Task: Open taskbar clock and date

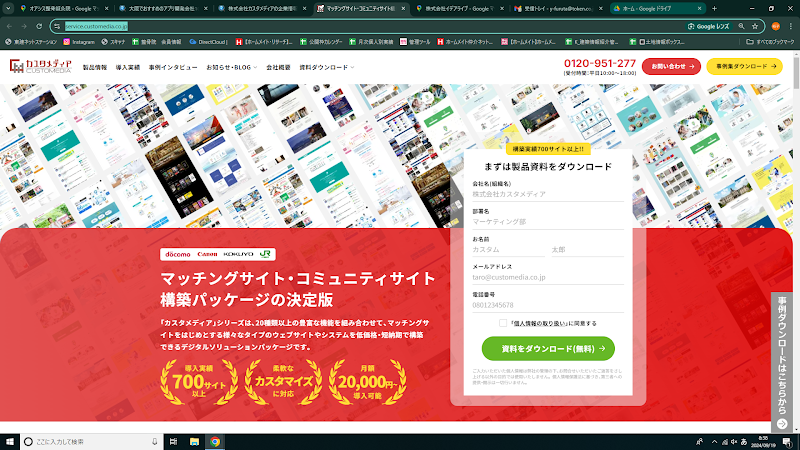Action: tap(763, 442)
